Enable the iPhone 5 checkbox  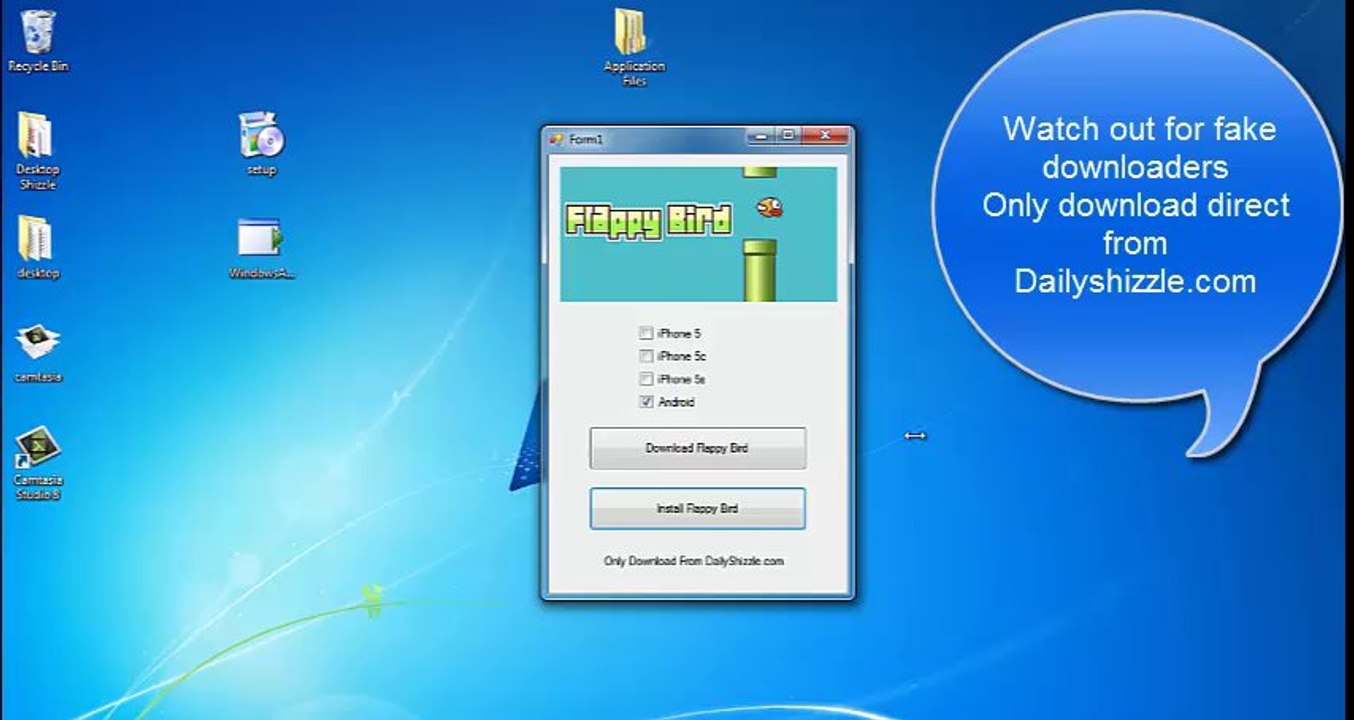[x=646, y=333]
